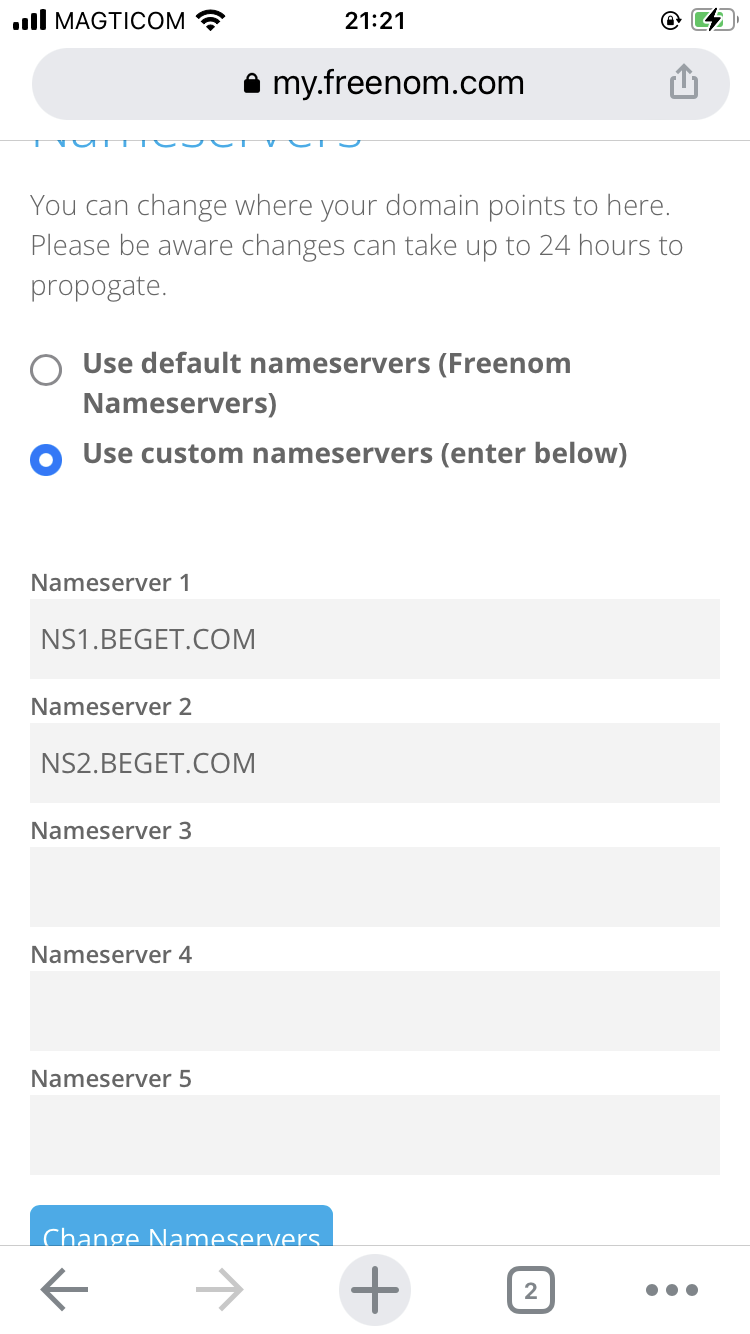Focus the empty Nameserver 3 field

(x=375, y=887)
